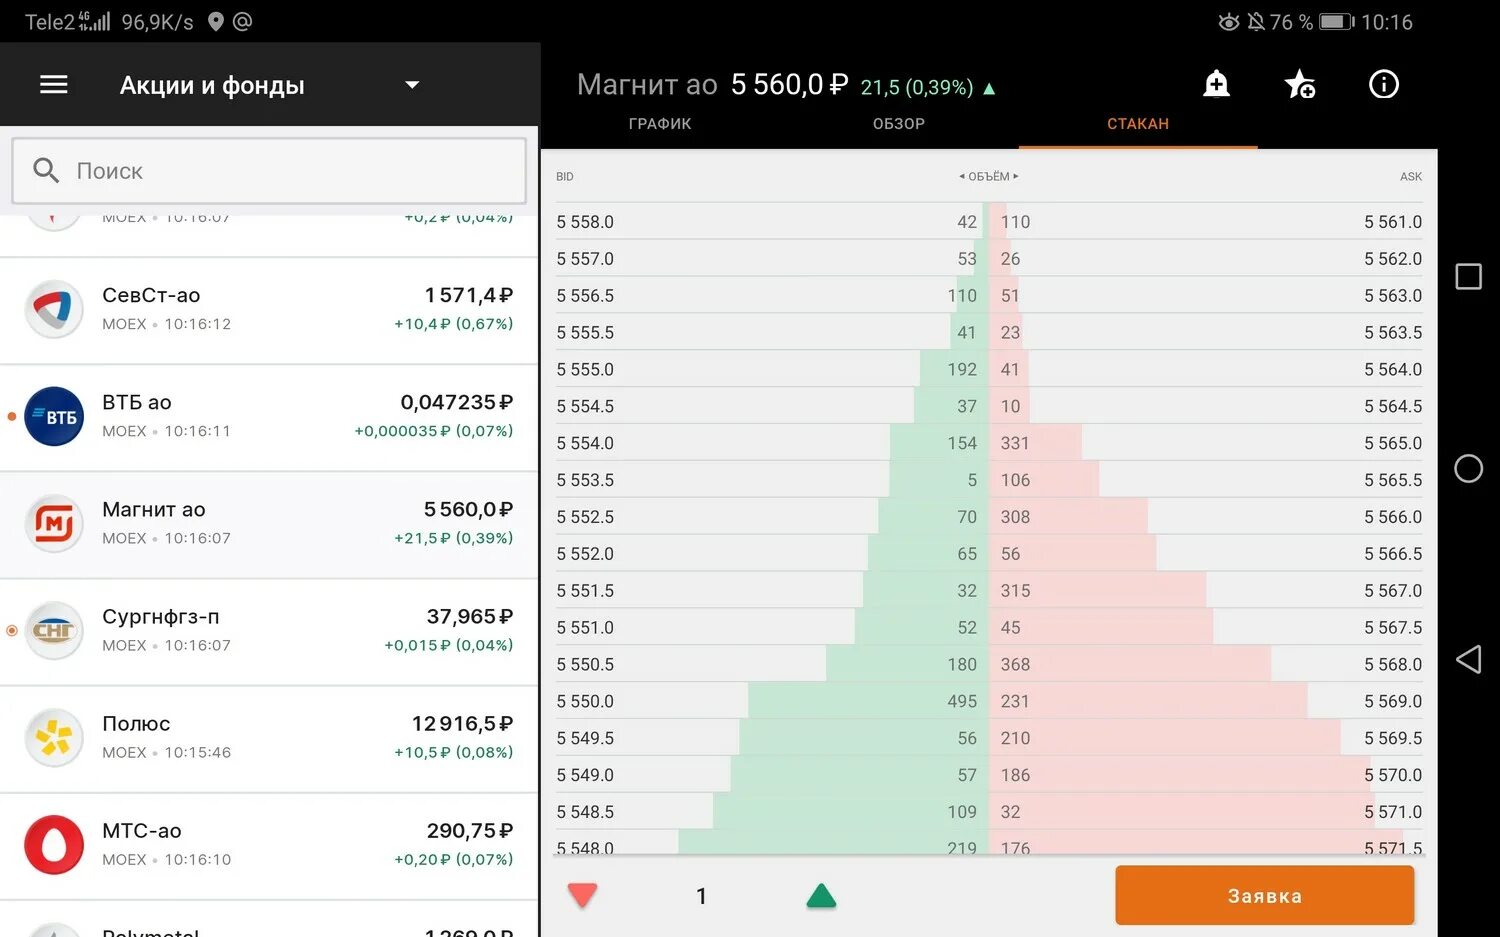Decrease quantity with red down arrow
The height and width of the screenshot is (937, 1500).
click(x=582, y=895)
